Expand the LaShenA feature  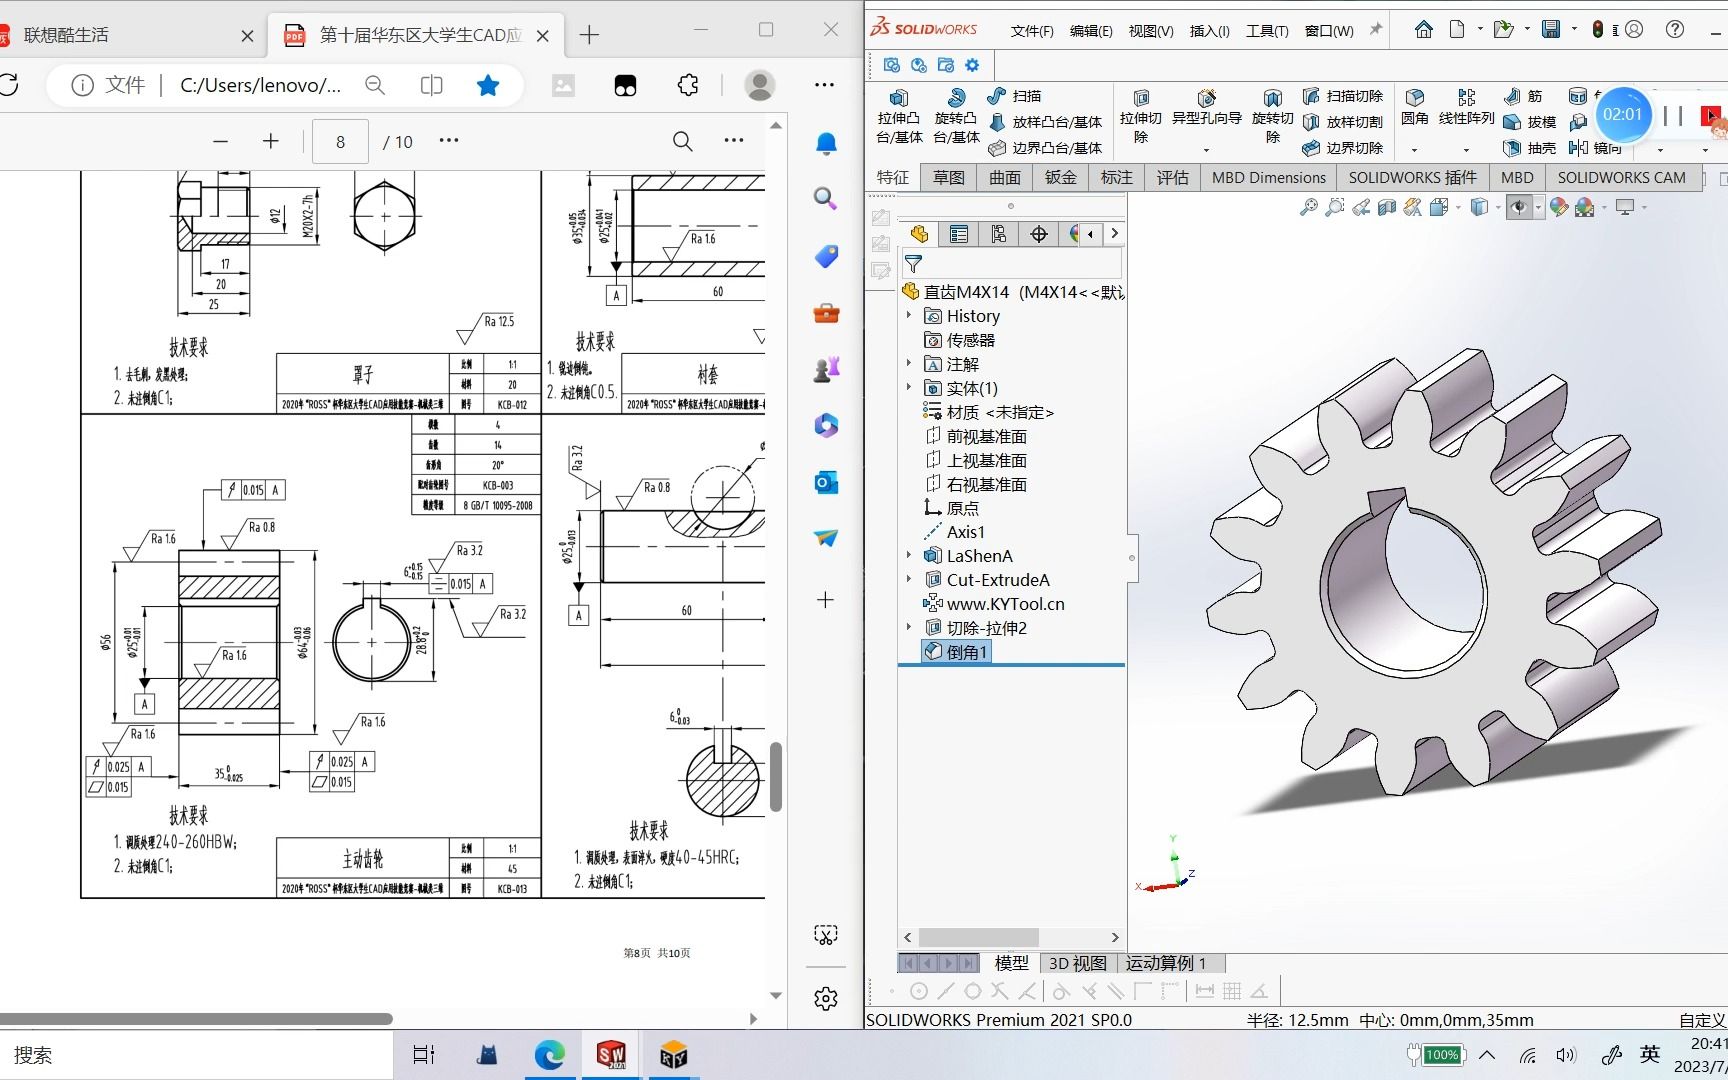(x=909, y=556)
